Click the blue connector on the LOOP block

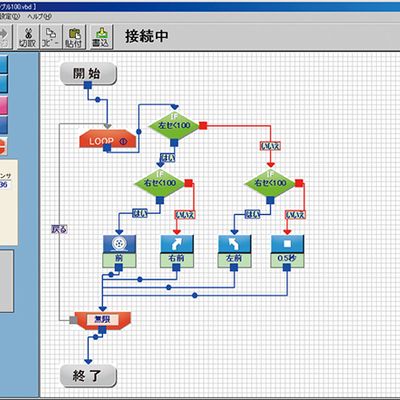pyautogui.click(x=107, y=148)
